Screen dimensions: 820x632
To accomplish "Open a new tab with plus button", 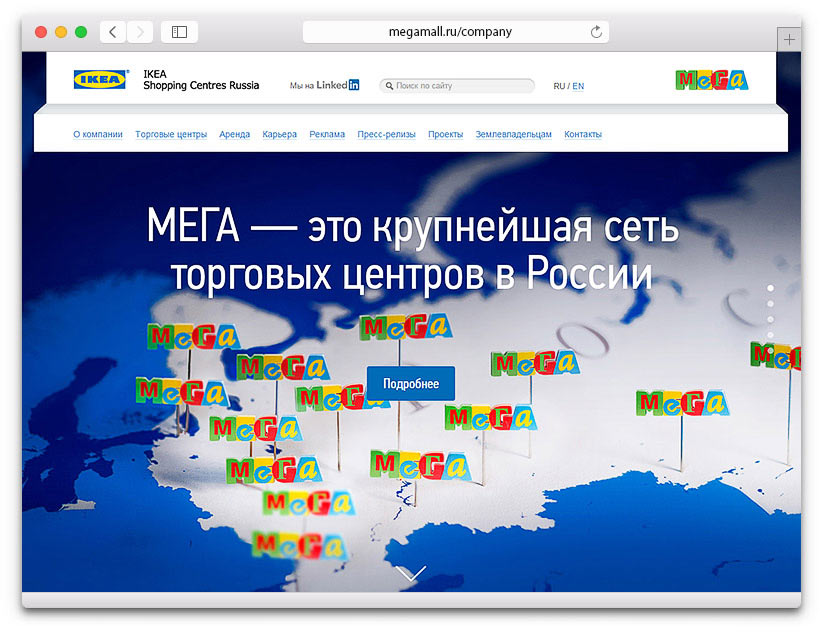I will (790, 40).
